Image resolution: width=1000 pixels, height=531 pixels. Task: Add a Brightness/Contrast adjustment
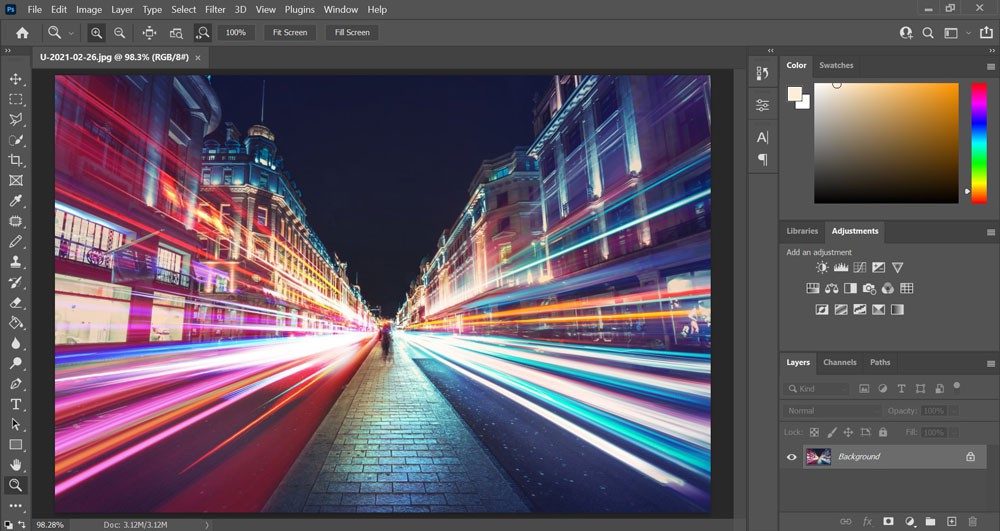coord(822,268)
